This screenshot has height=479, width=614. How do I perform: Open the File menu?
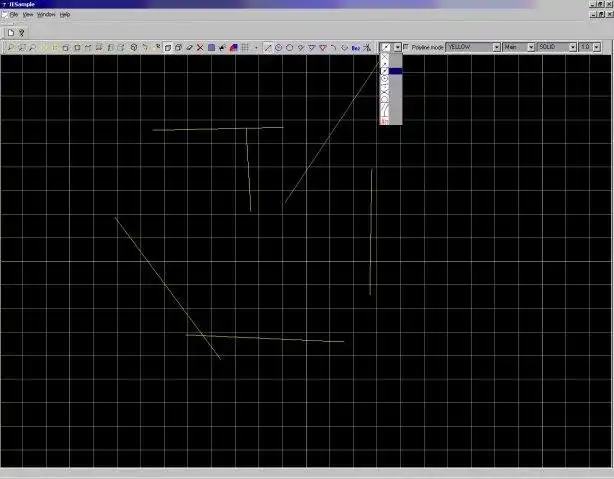click(14, 14)
